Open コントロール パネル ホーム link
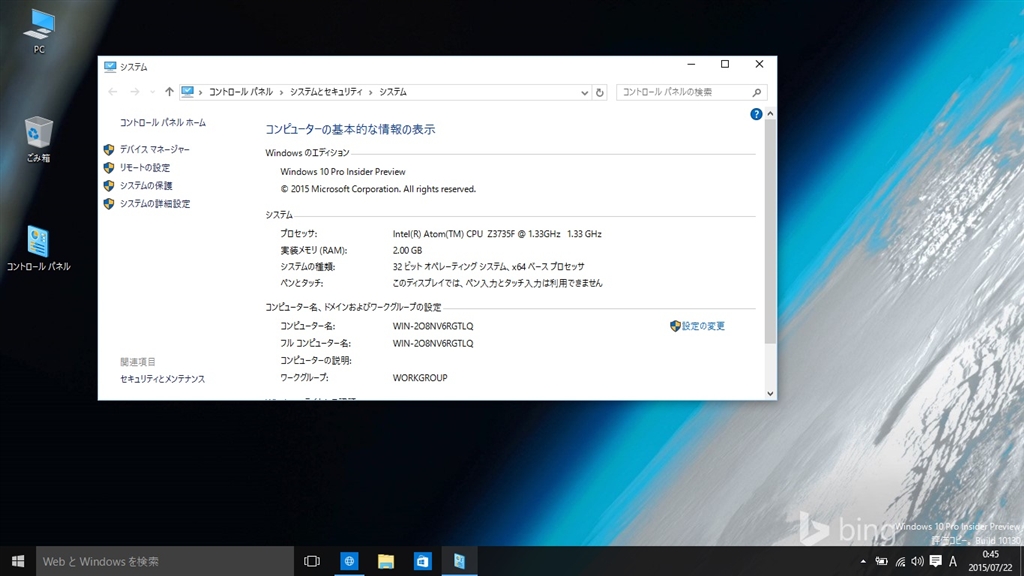1024x576 pixels. coord(163,122)
